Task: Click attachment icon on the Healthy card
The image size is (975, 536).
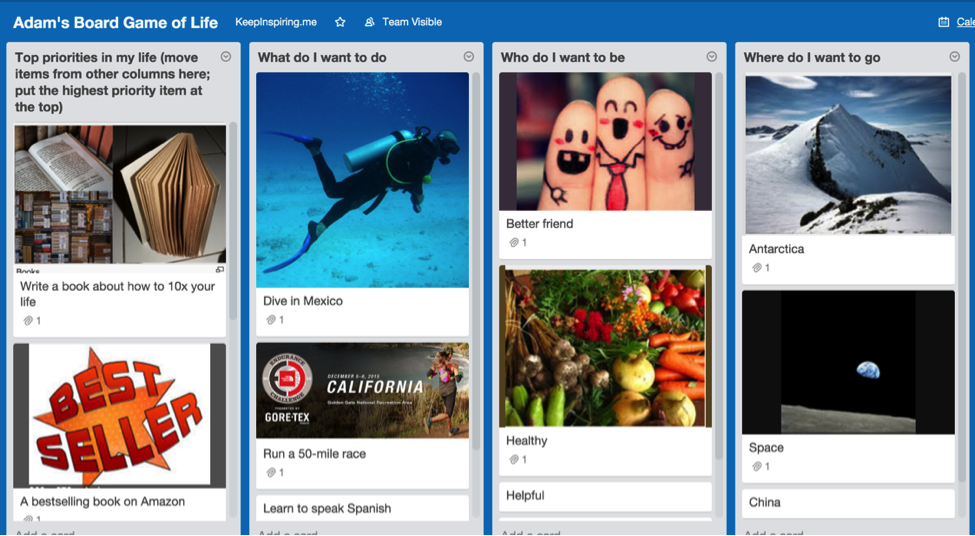Action: coord(513,460)
